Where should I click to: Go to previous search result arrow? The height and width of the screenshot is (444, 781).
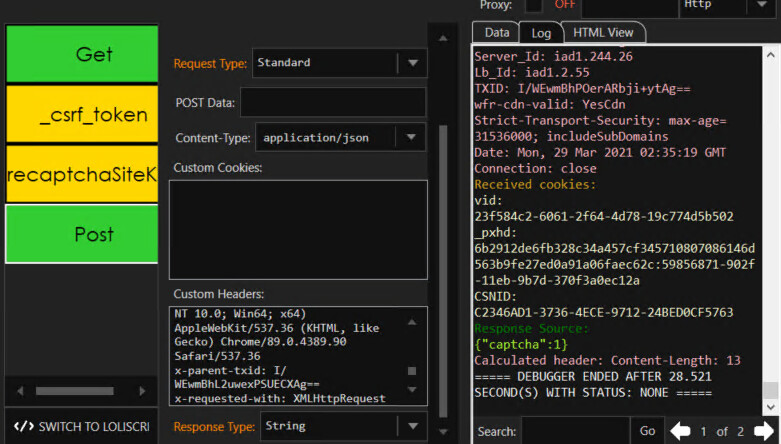(x=680, y=431)
